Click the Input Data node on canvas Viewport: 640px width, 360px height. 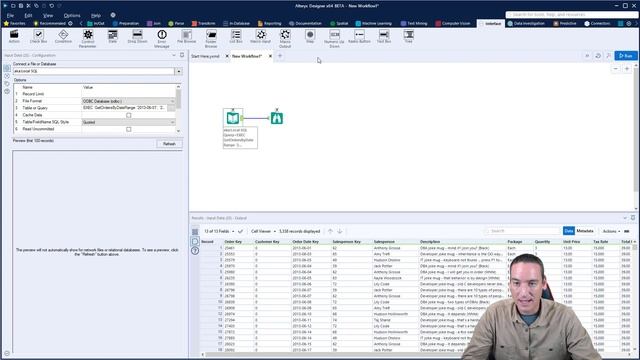233,118
